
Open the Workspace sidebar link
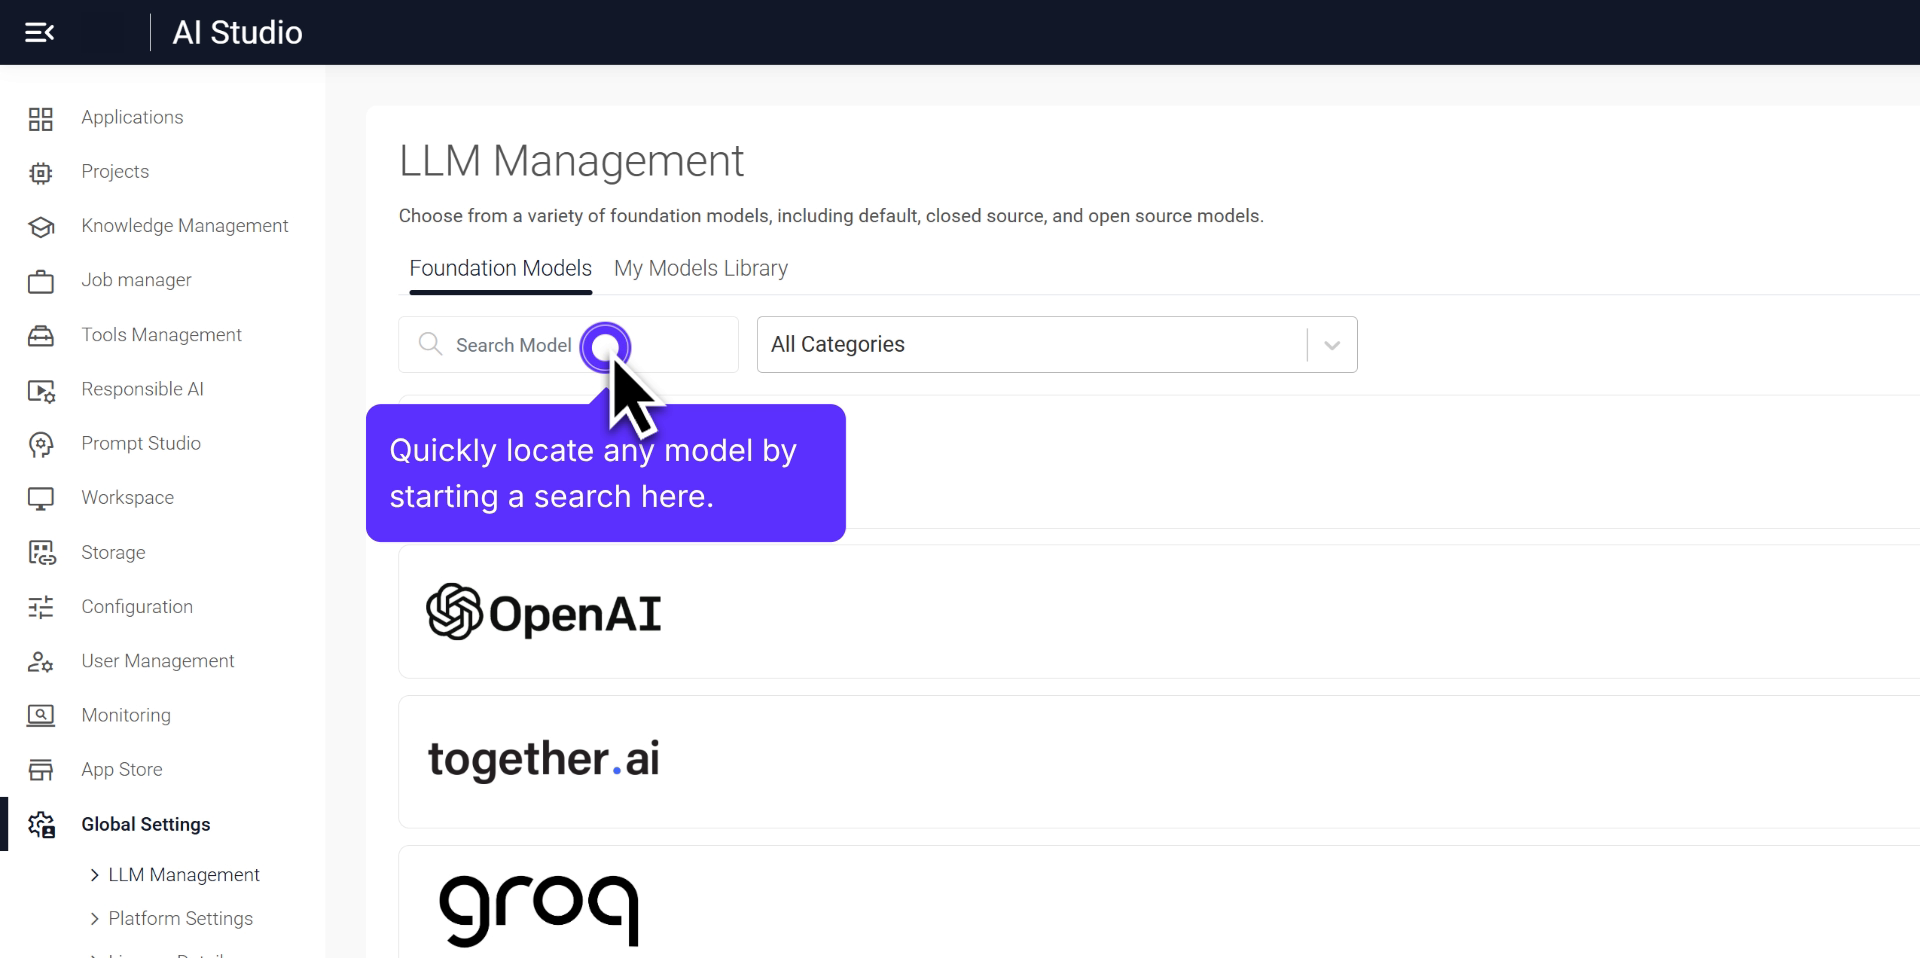point(127,498)
